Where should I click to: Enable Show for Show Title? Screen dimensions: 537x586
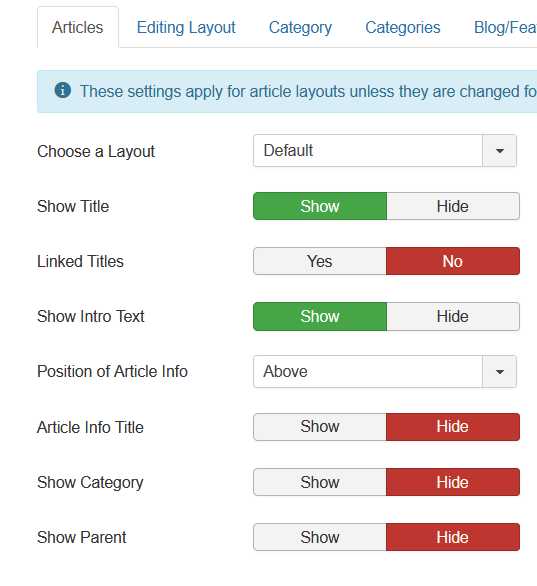pyautogui.click(x=320, y=206)
